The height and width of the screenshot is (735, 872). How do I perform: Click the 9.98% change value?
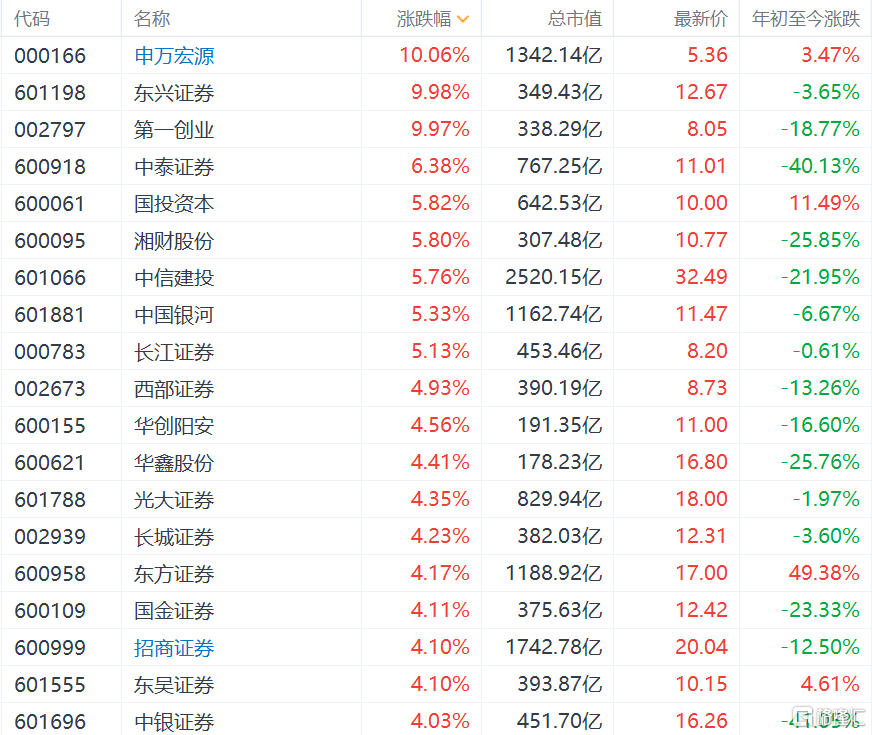[440, 92]
